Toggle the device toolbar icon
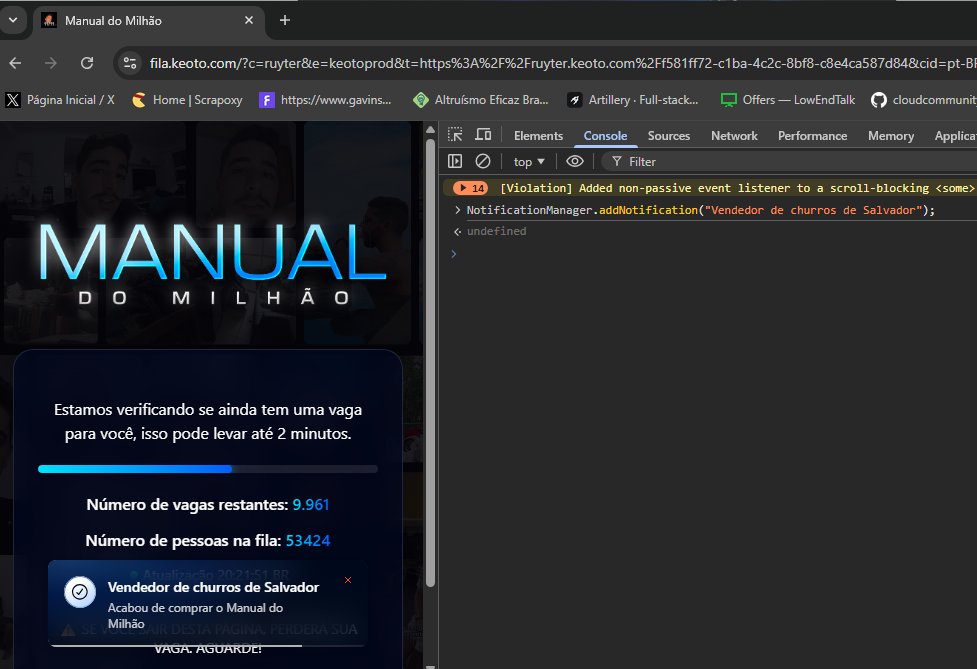977x669 pixels. pyautogui.click(x=483, y=135)
